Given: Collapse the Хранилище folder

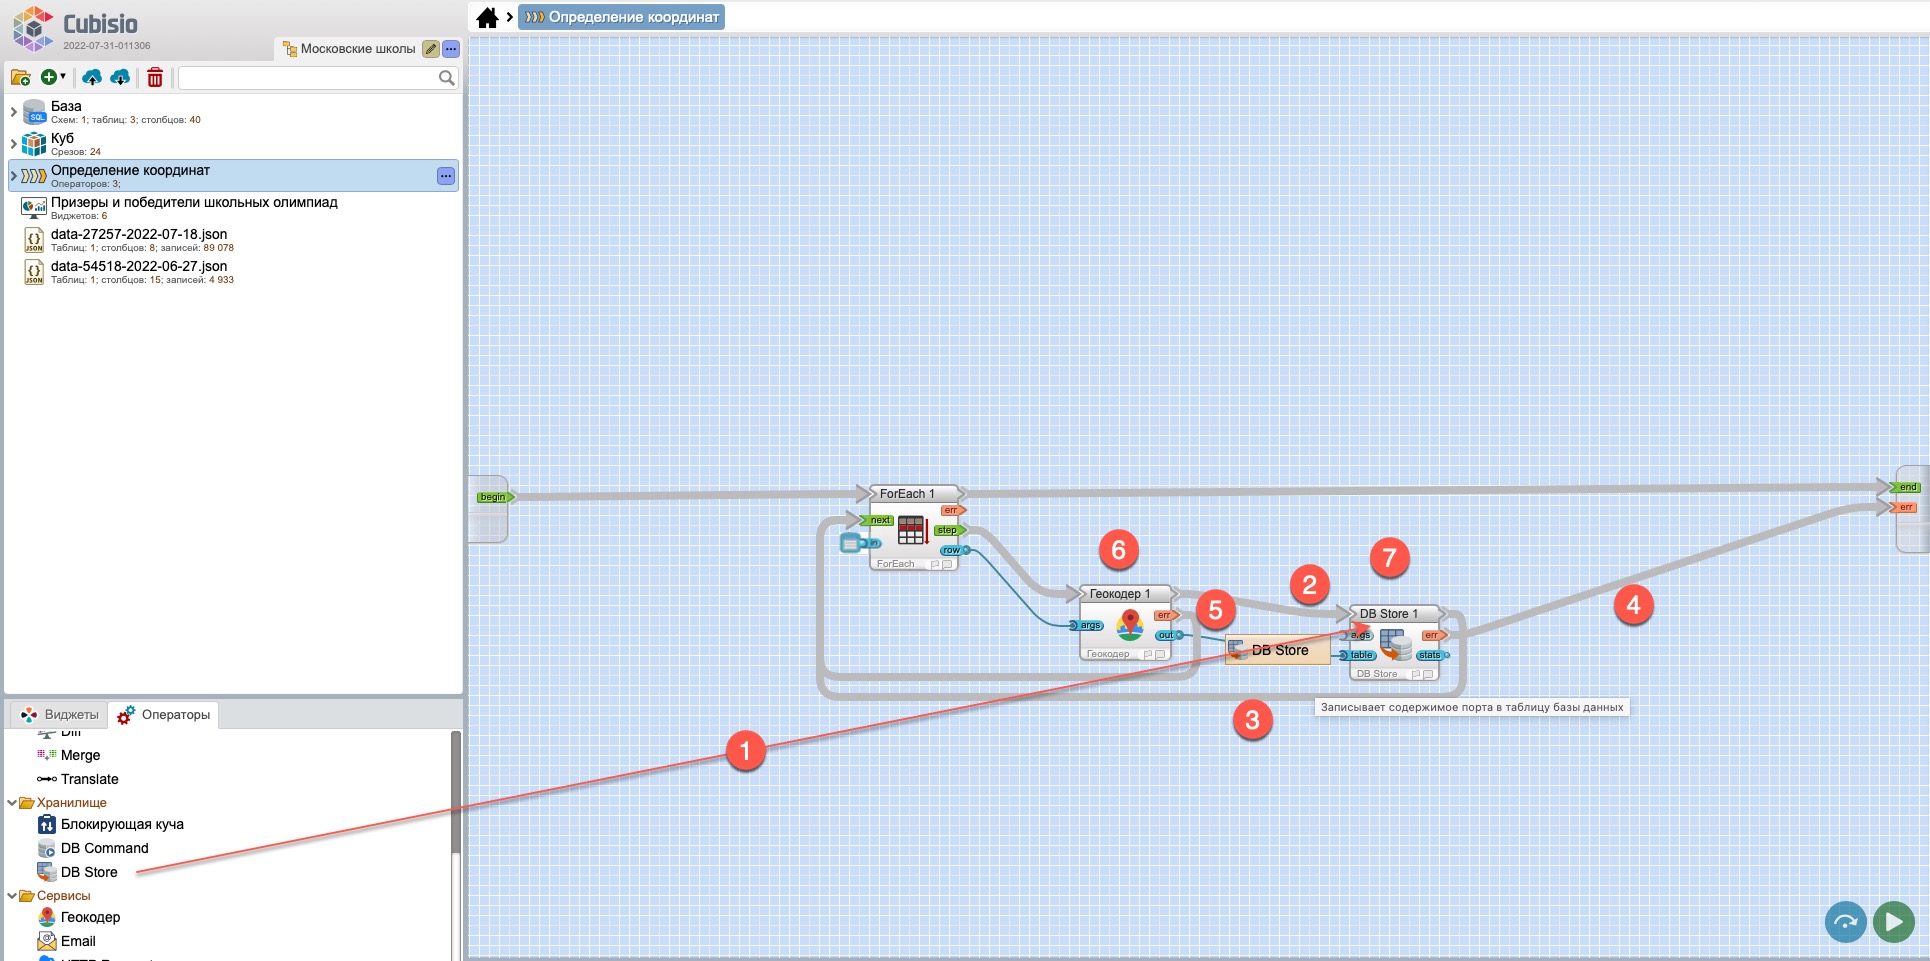Looking at the screenshot, I should 12,803.
